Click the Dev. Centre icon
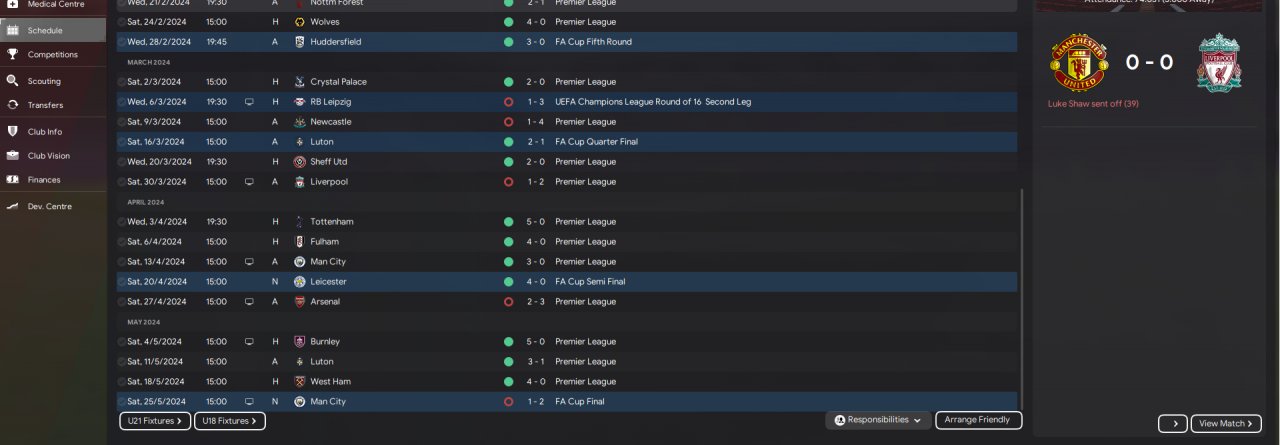Viewport: 1280px width, 445px height. (x=12, y=206)
